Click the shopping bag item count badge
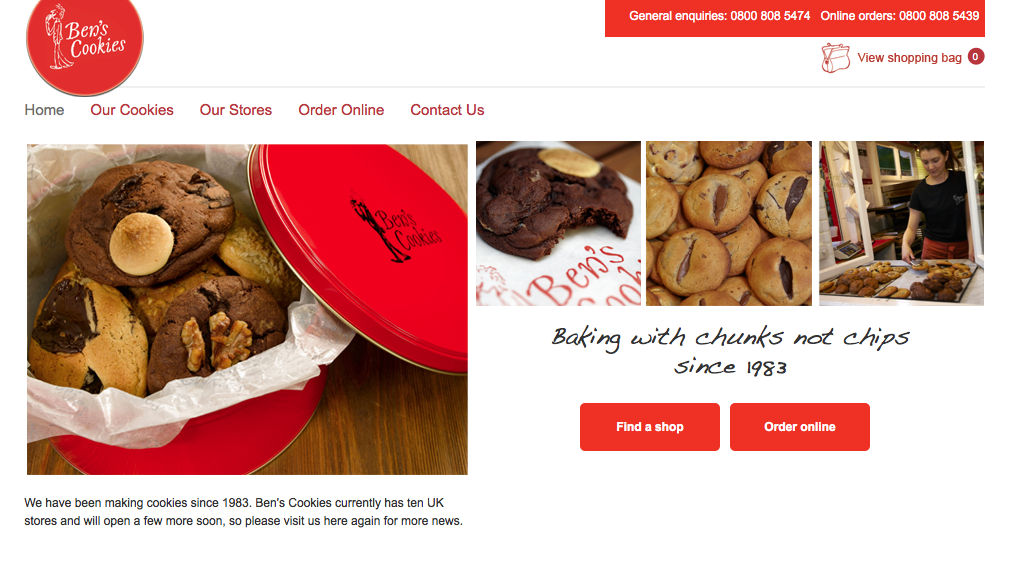Screen dimensions: 1024x577 (x=976, y=57)
